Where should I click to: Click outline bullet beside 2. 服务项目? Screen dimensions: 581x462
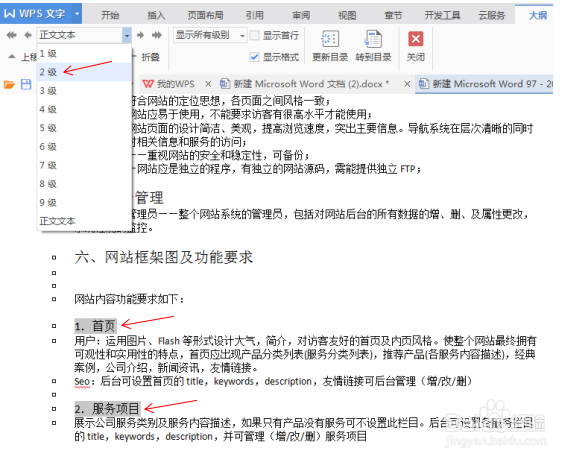point(54,409)
